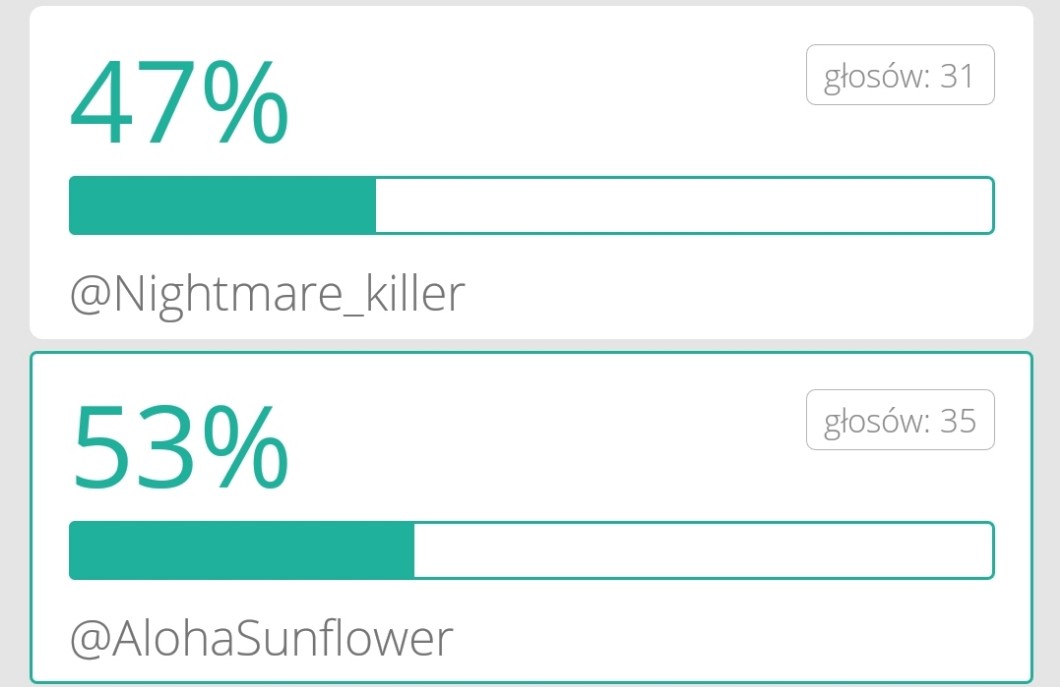Click the empty part of Nightmare_killer's progress bar
The image size is (1060, 687).
click(683, 205)
